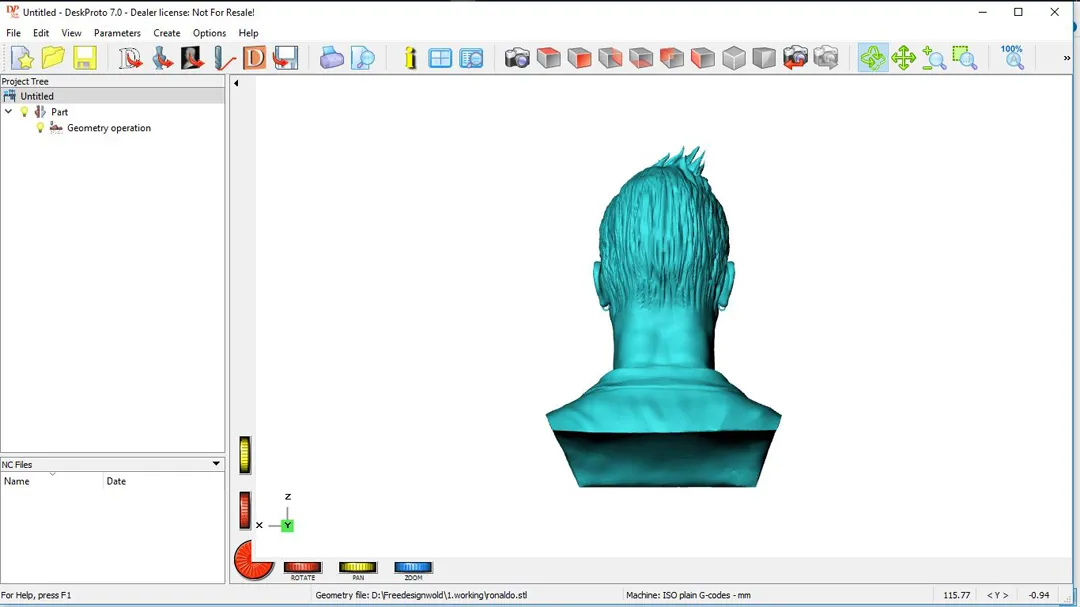Toggle the Part visibility light bulb
The height and width of the screenshot is (607, 1080).
pos(25,112)
